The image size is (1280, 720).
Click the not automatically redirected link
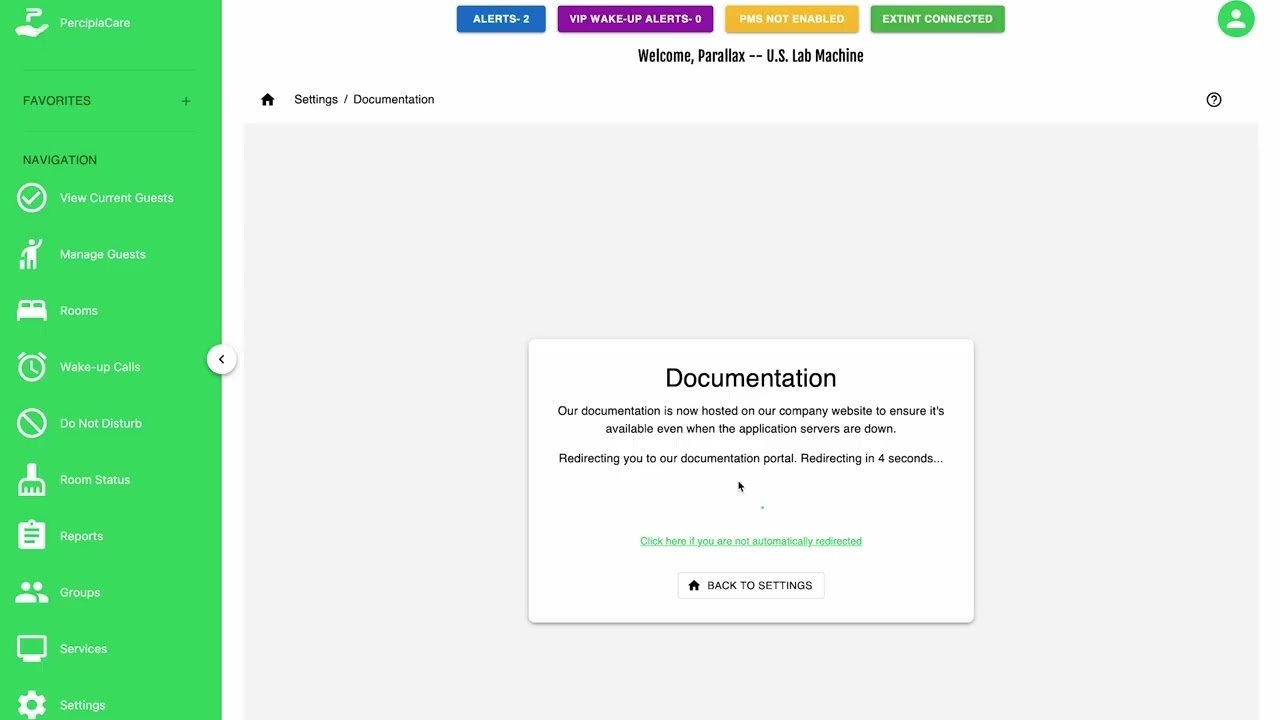(751, 541)
